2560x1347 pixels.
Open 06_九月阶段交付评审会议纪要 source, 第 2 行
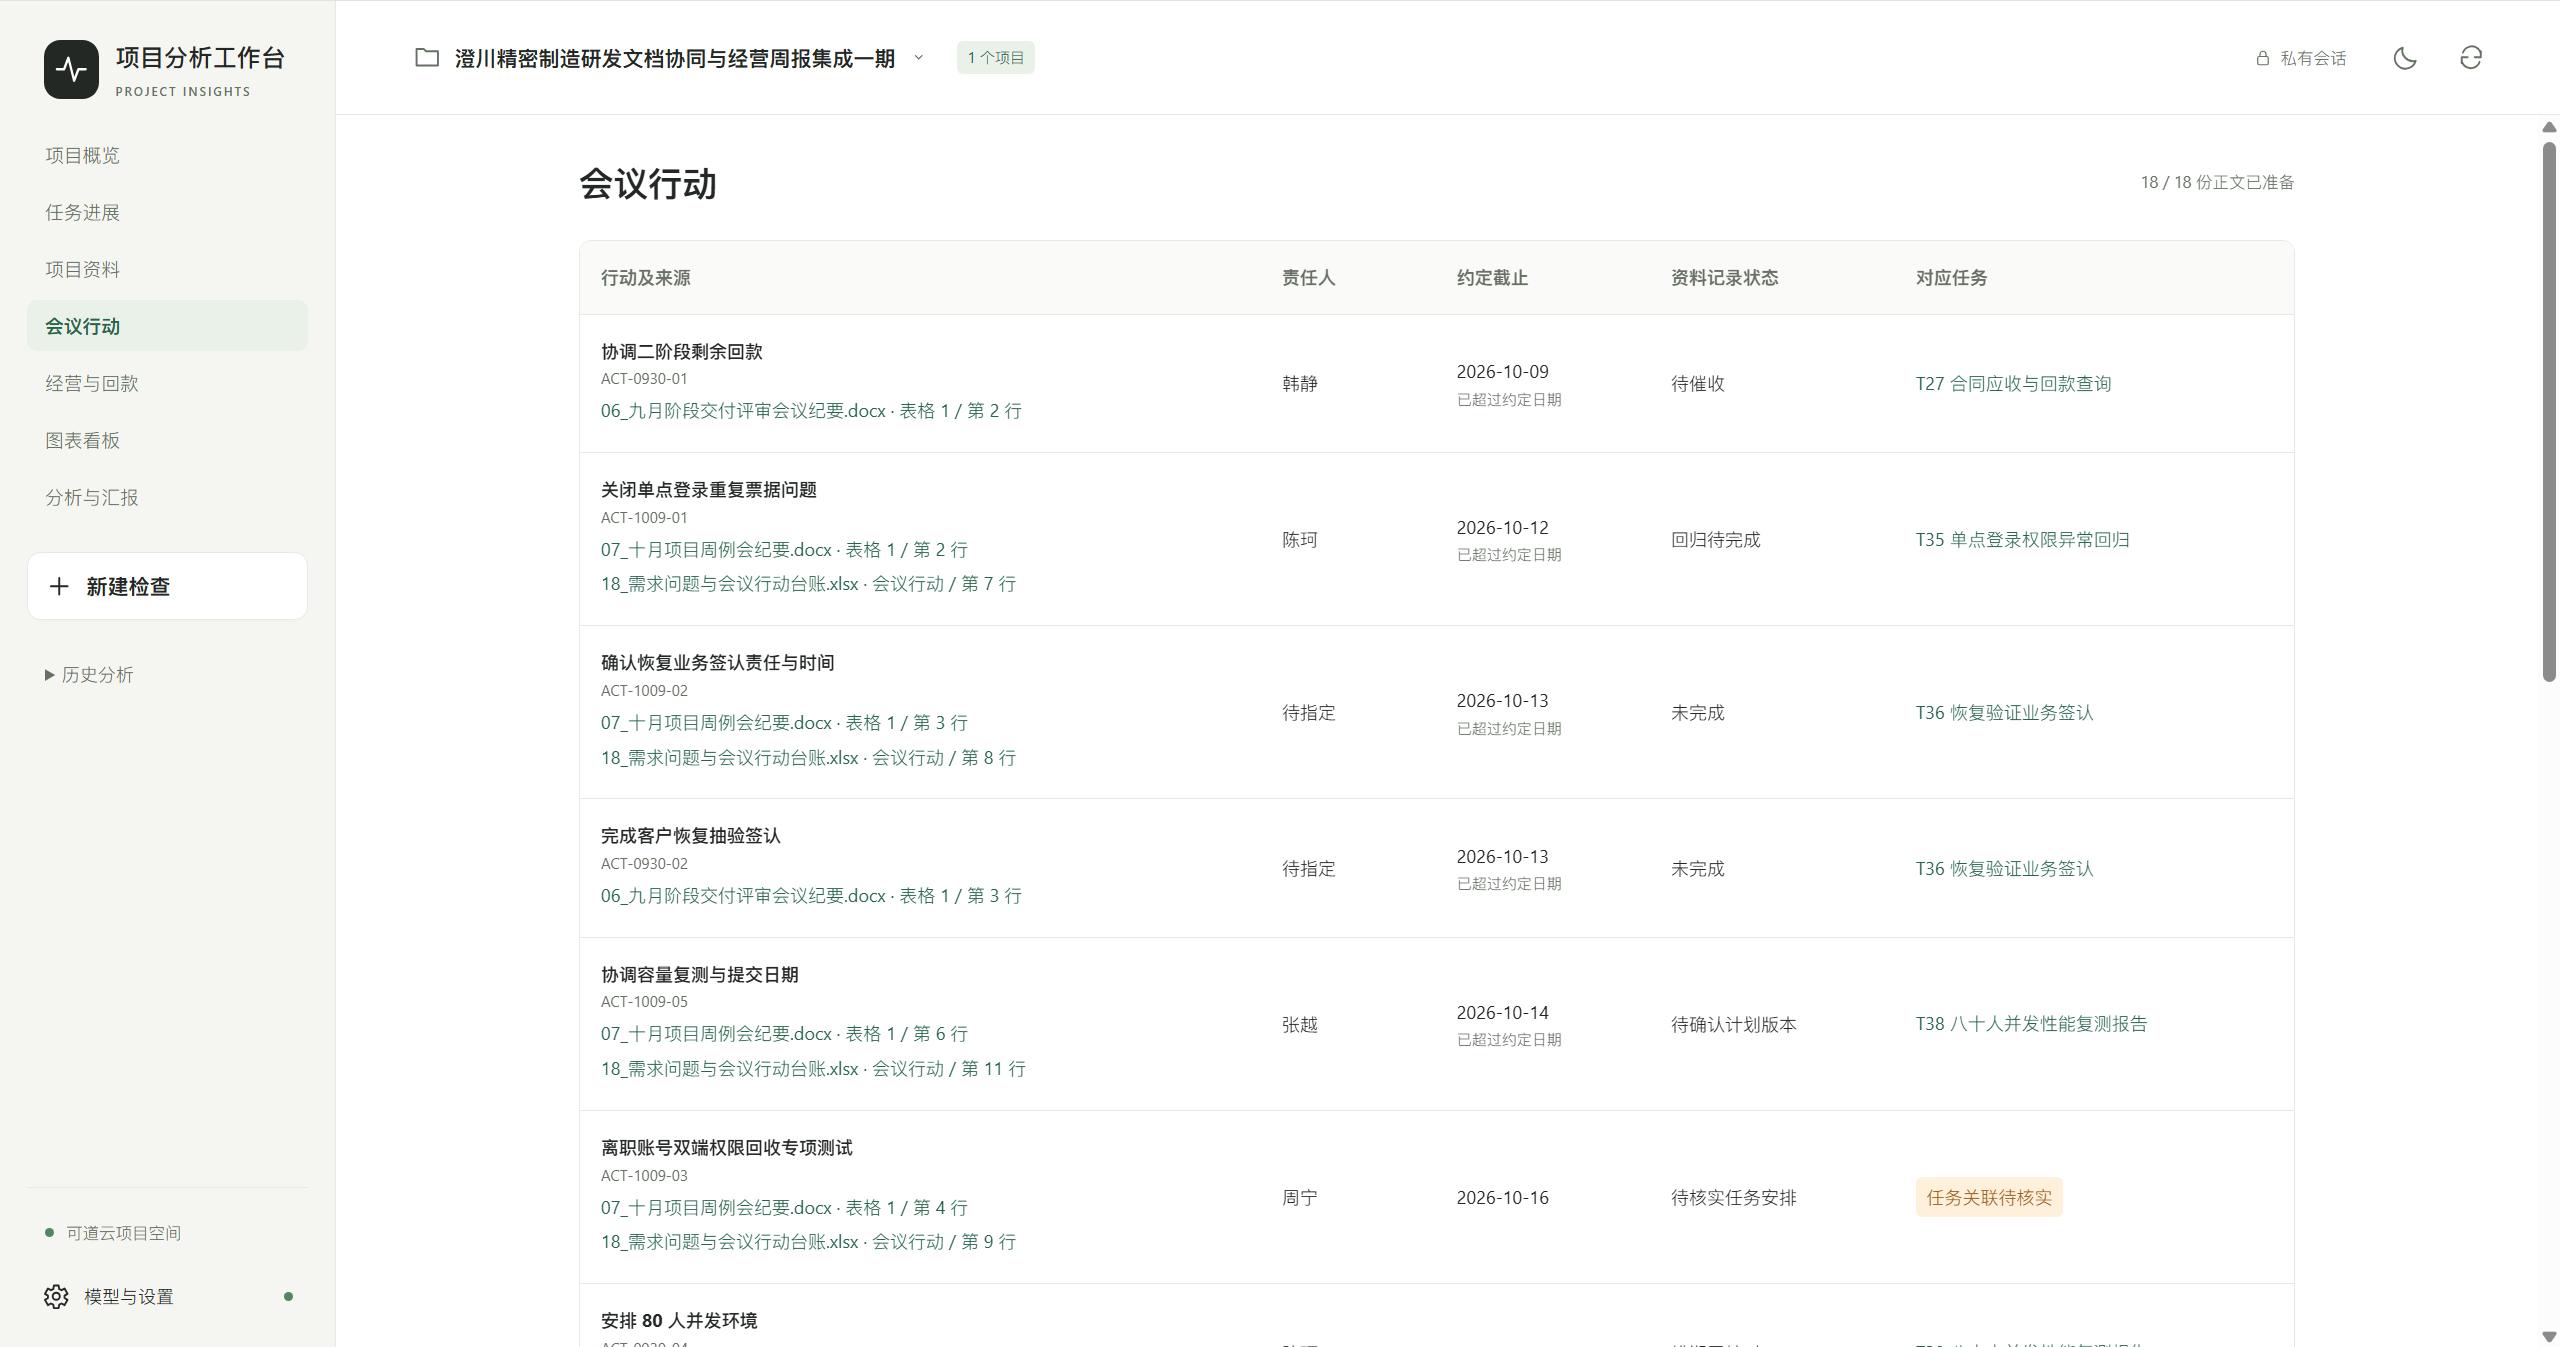coord(811,411)
